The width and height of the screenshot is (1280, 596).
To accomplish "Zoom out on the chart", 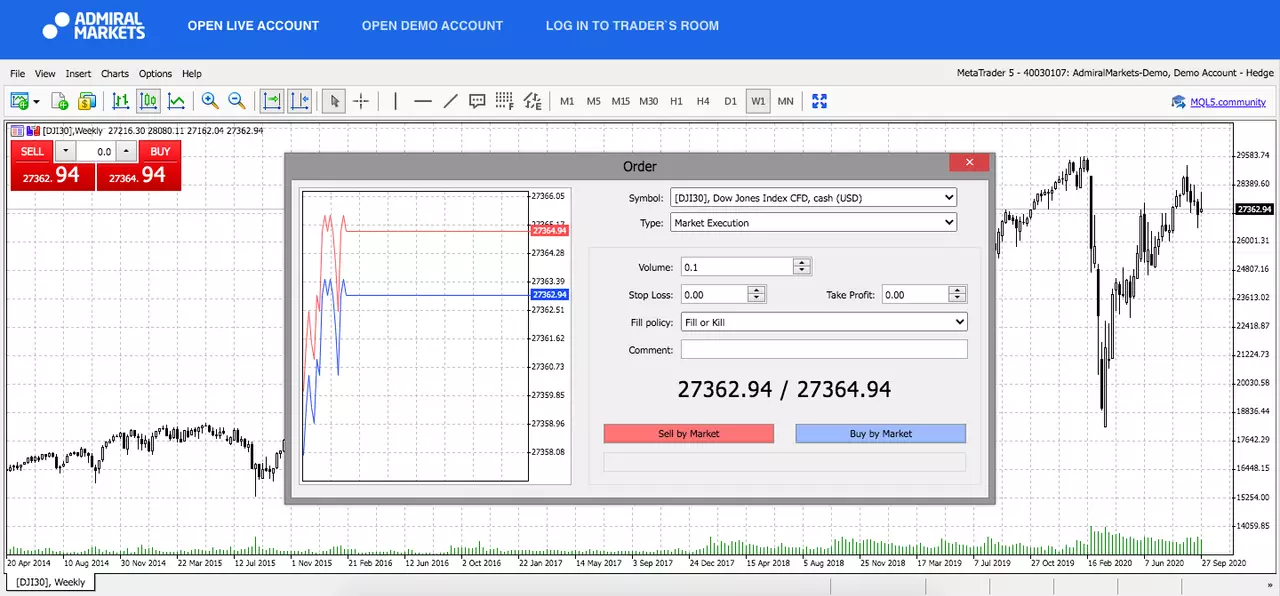I will (237, 101).
